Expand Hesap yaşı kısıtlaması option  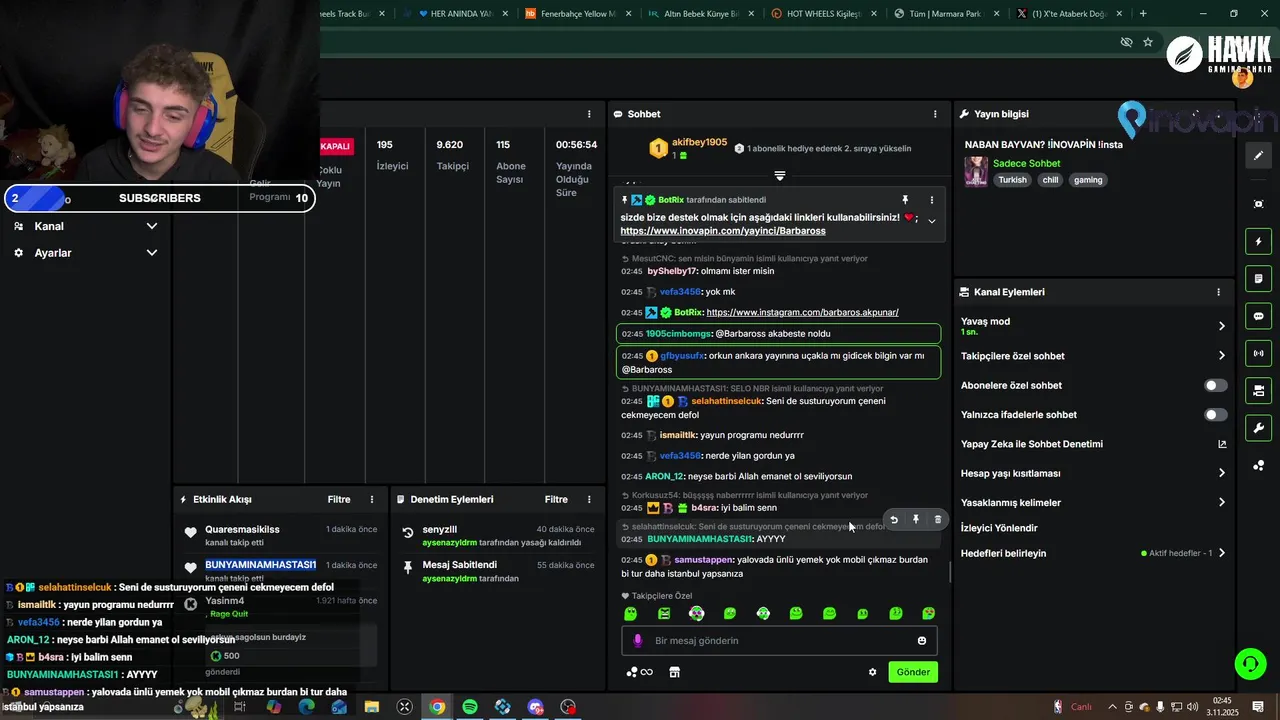1221,473
